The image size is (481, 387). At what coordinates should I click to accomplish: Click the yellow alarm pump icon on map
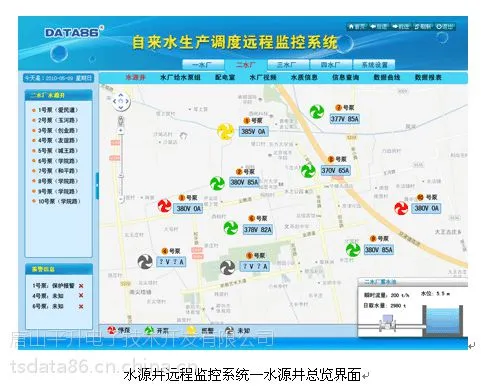(x=226, y=131)
